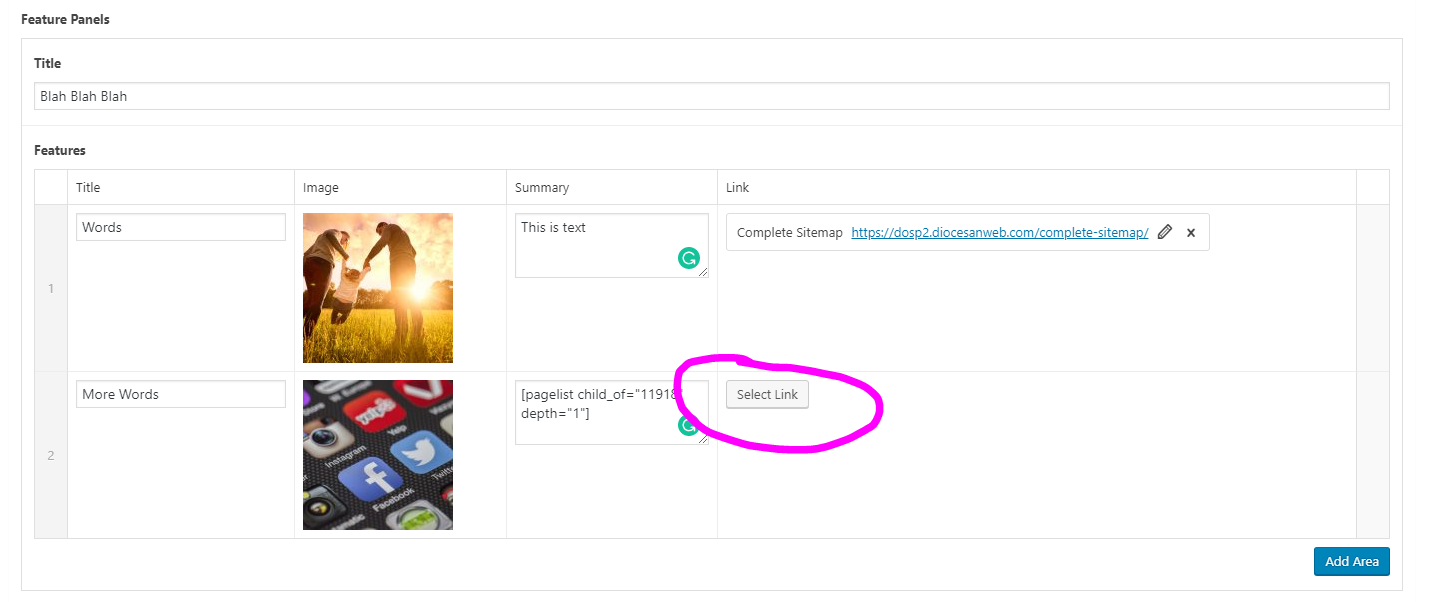This screenshot has width=1430, height=602.
Task: Click the "Complete Sitemap" link title text
Action: click(789, 232)
